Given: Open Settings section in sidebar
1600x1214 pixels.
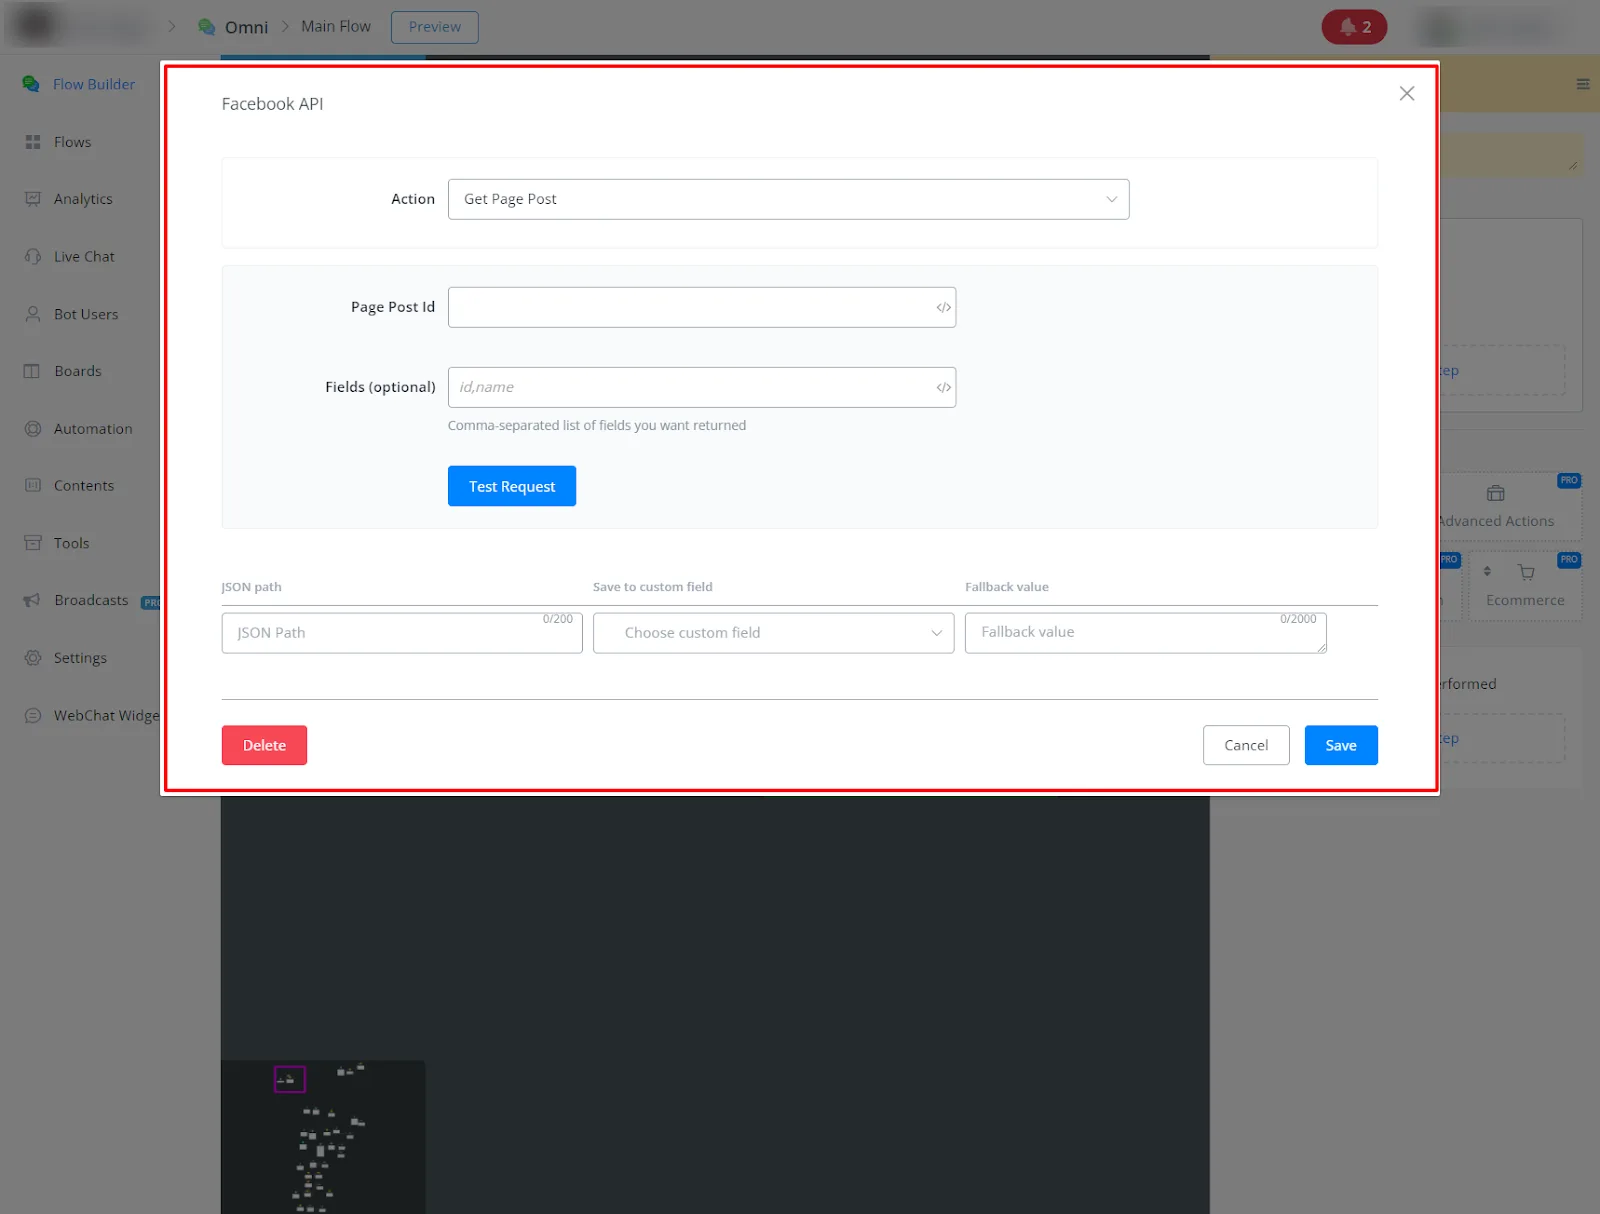Looking at the screenshot, I should (x=80, y=658).
